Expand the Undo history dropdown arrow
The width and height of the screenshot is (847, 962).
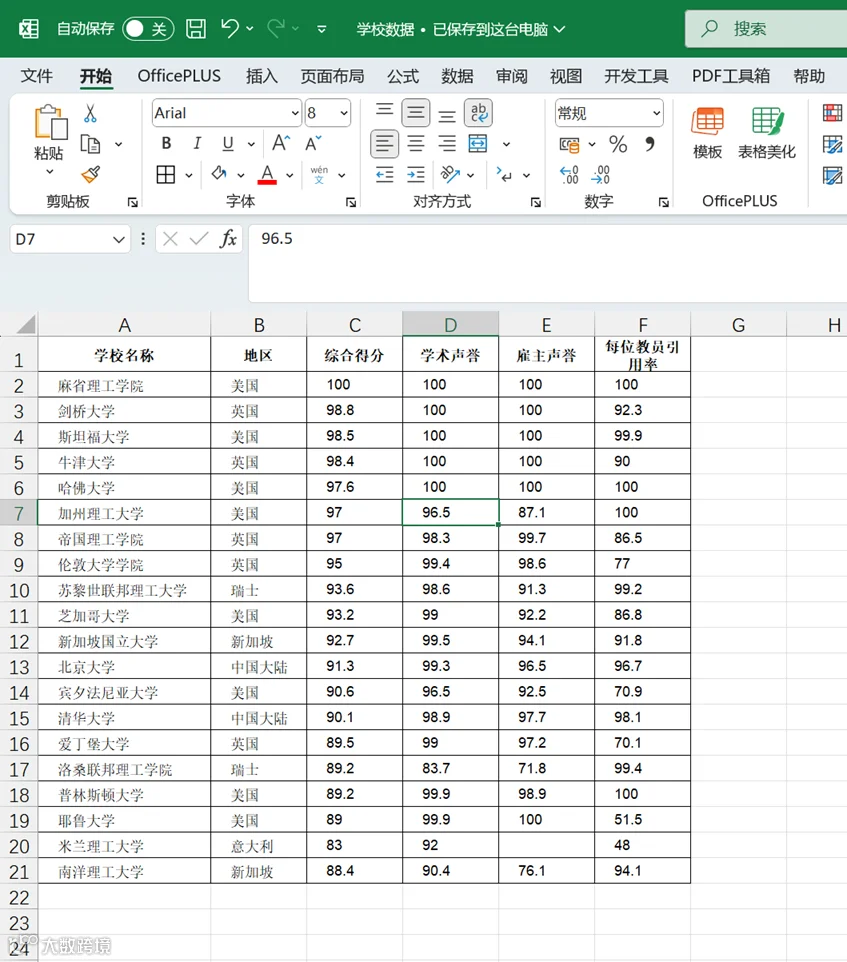click(x=250, y=29)
